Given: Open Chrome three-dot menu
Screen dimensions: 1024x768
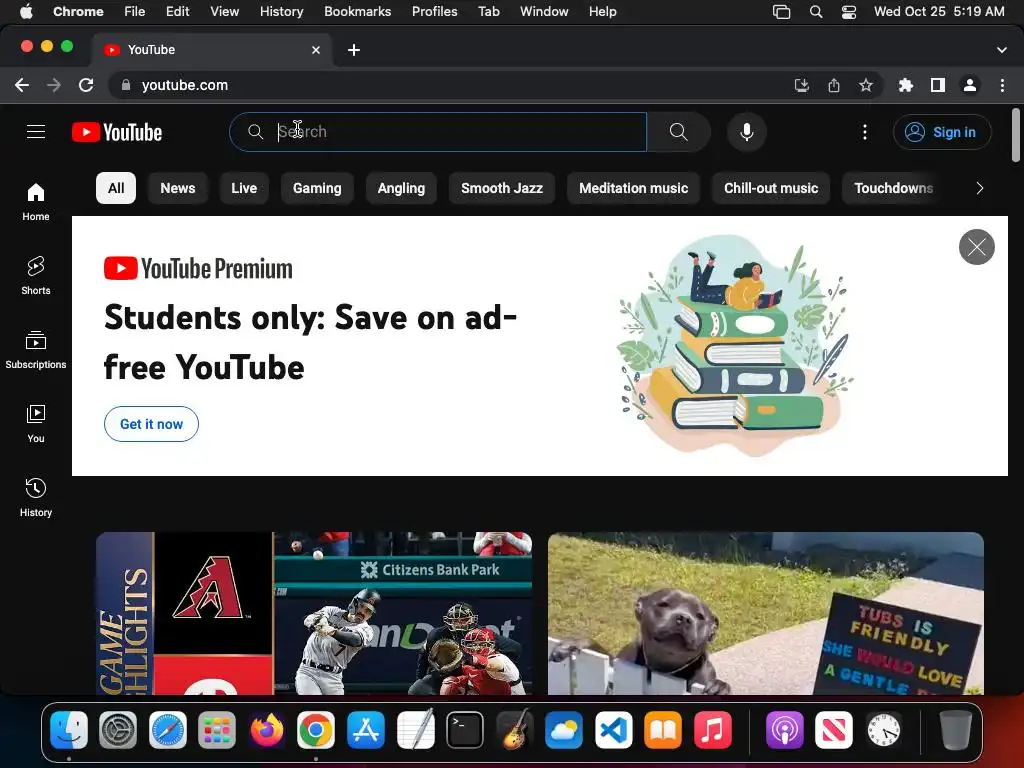Looking at the screenshot, I should (x=1002, y=85).
